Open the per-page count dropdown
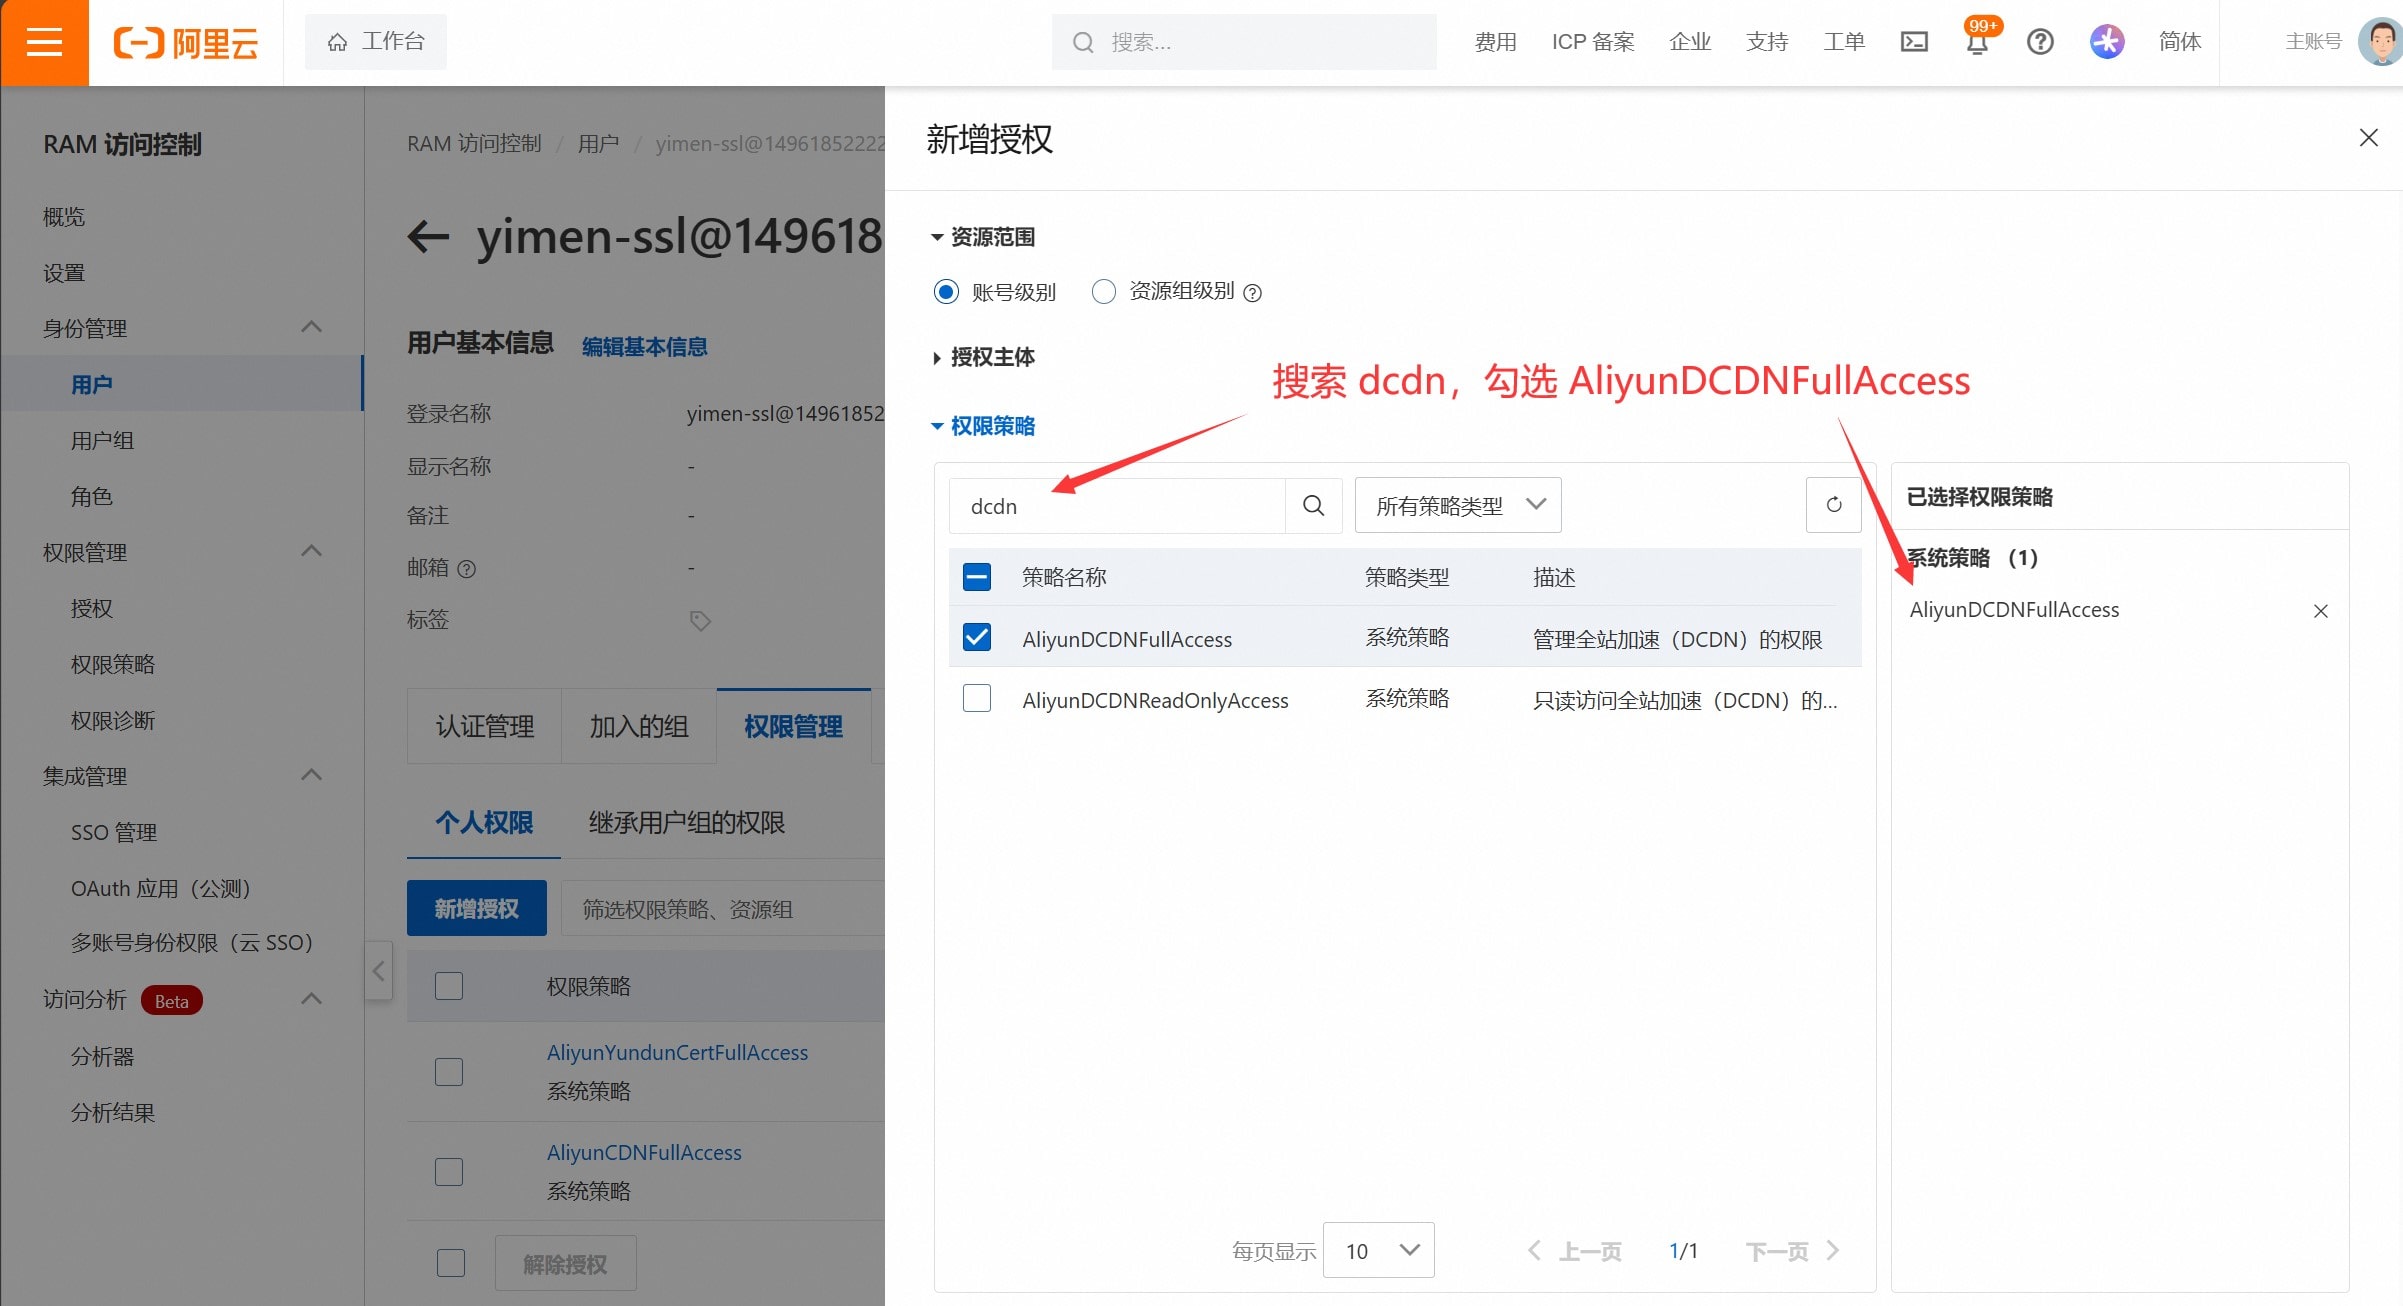This screenshot has height=1306, width=2403. pos(1378,1250)
